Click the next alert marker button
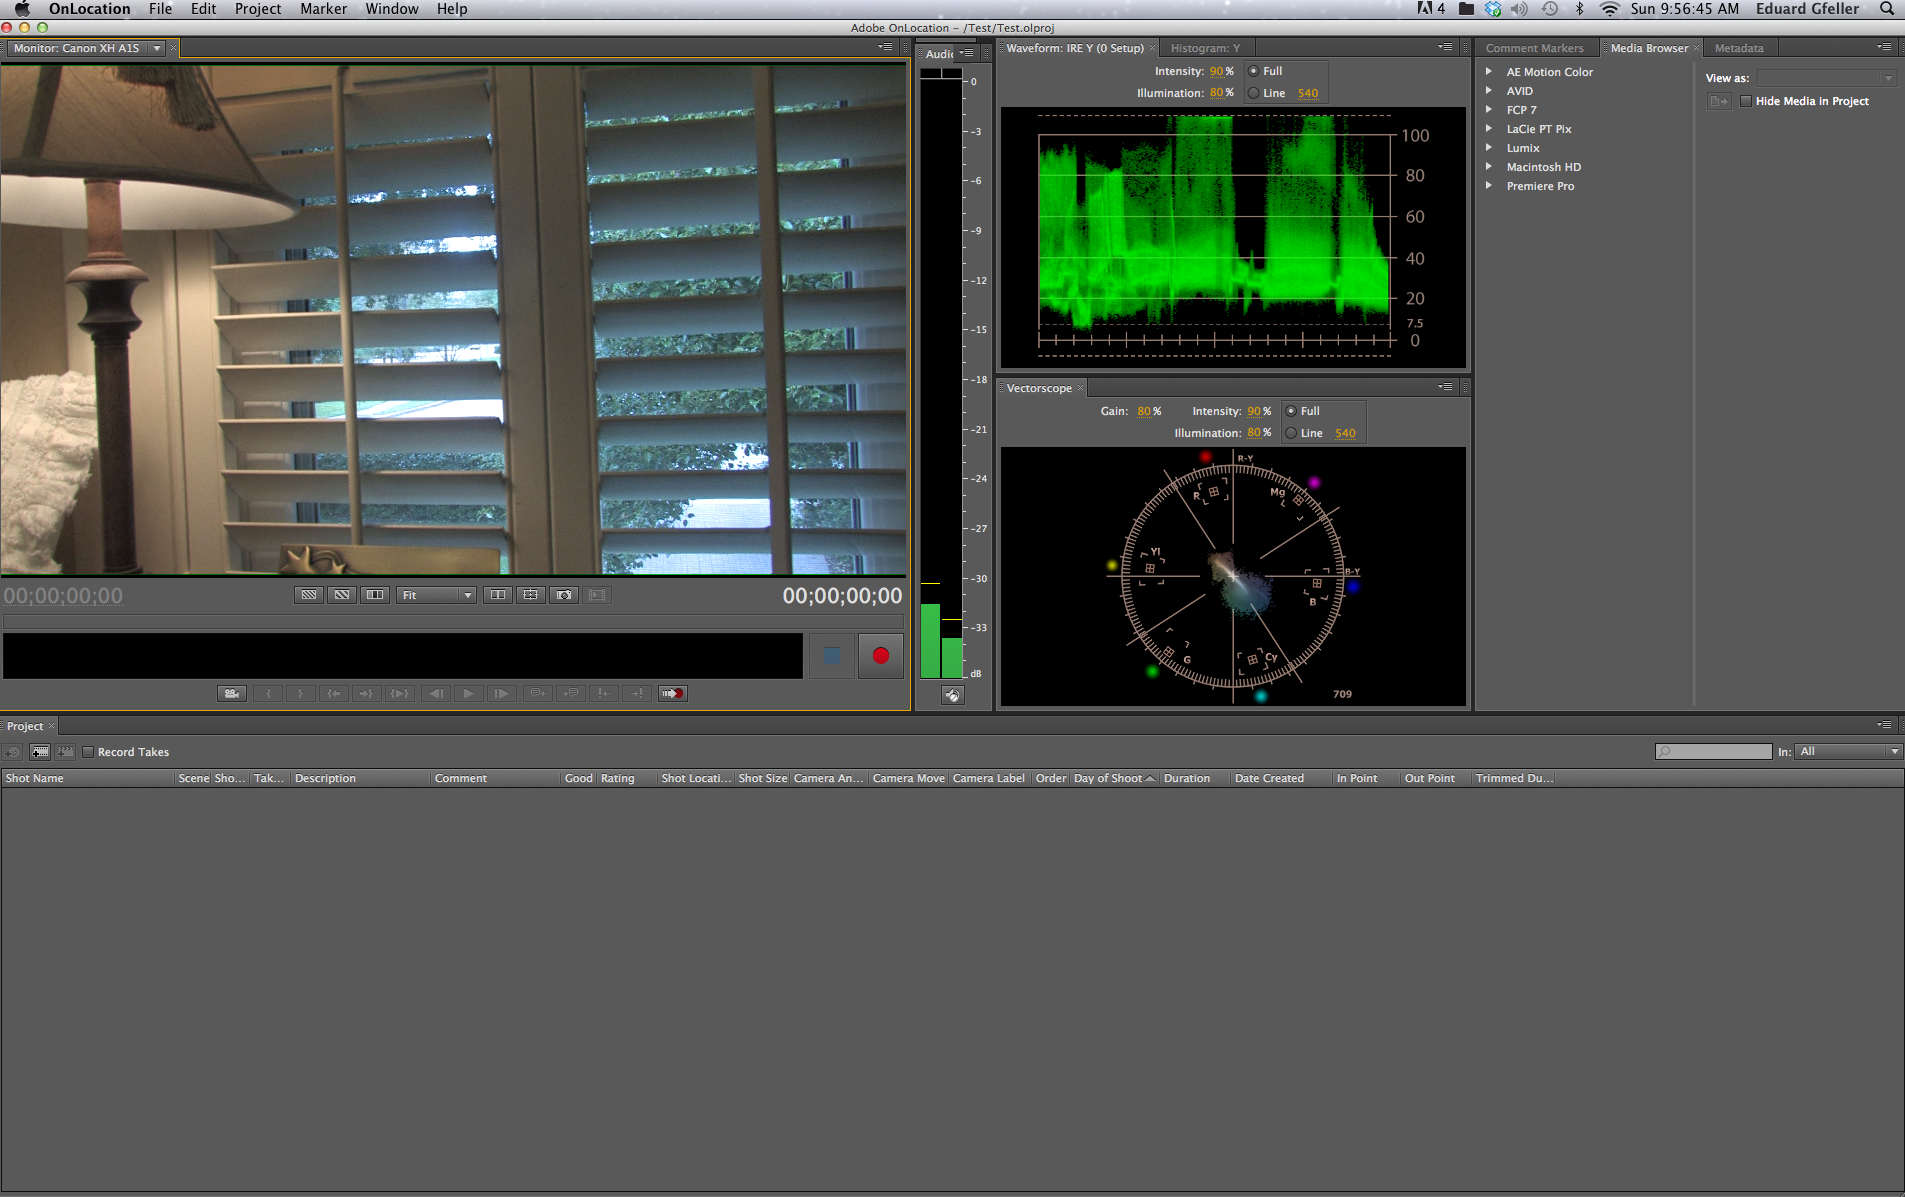The image size is (1905, 1197). (x=637, y=693)
